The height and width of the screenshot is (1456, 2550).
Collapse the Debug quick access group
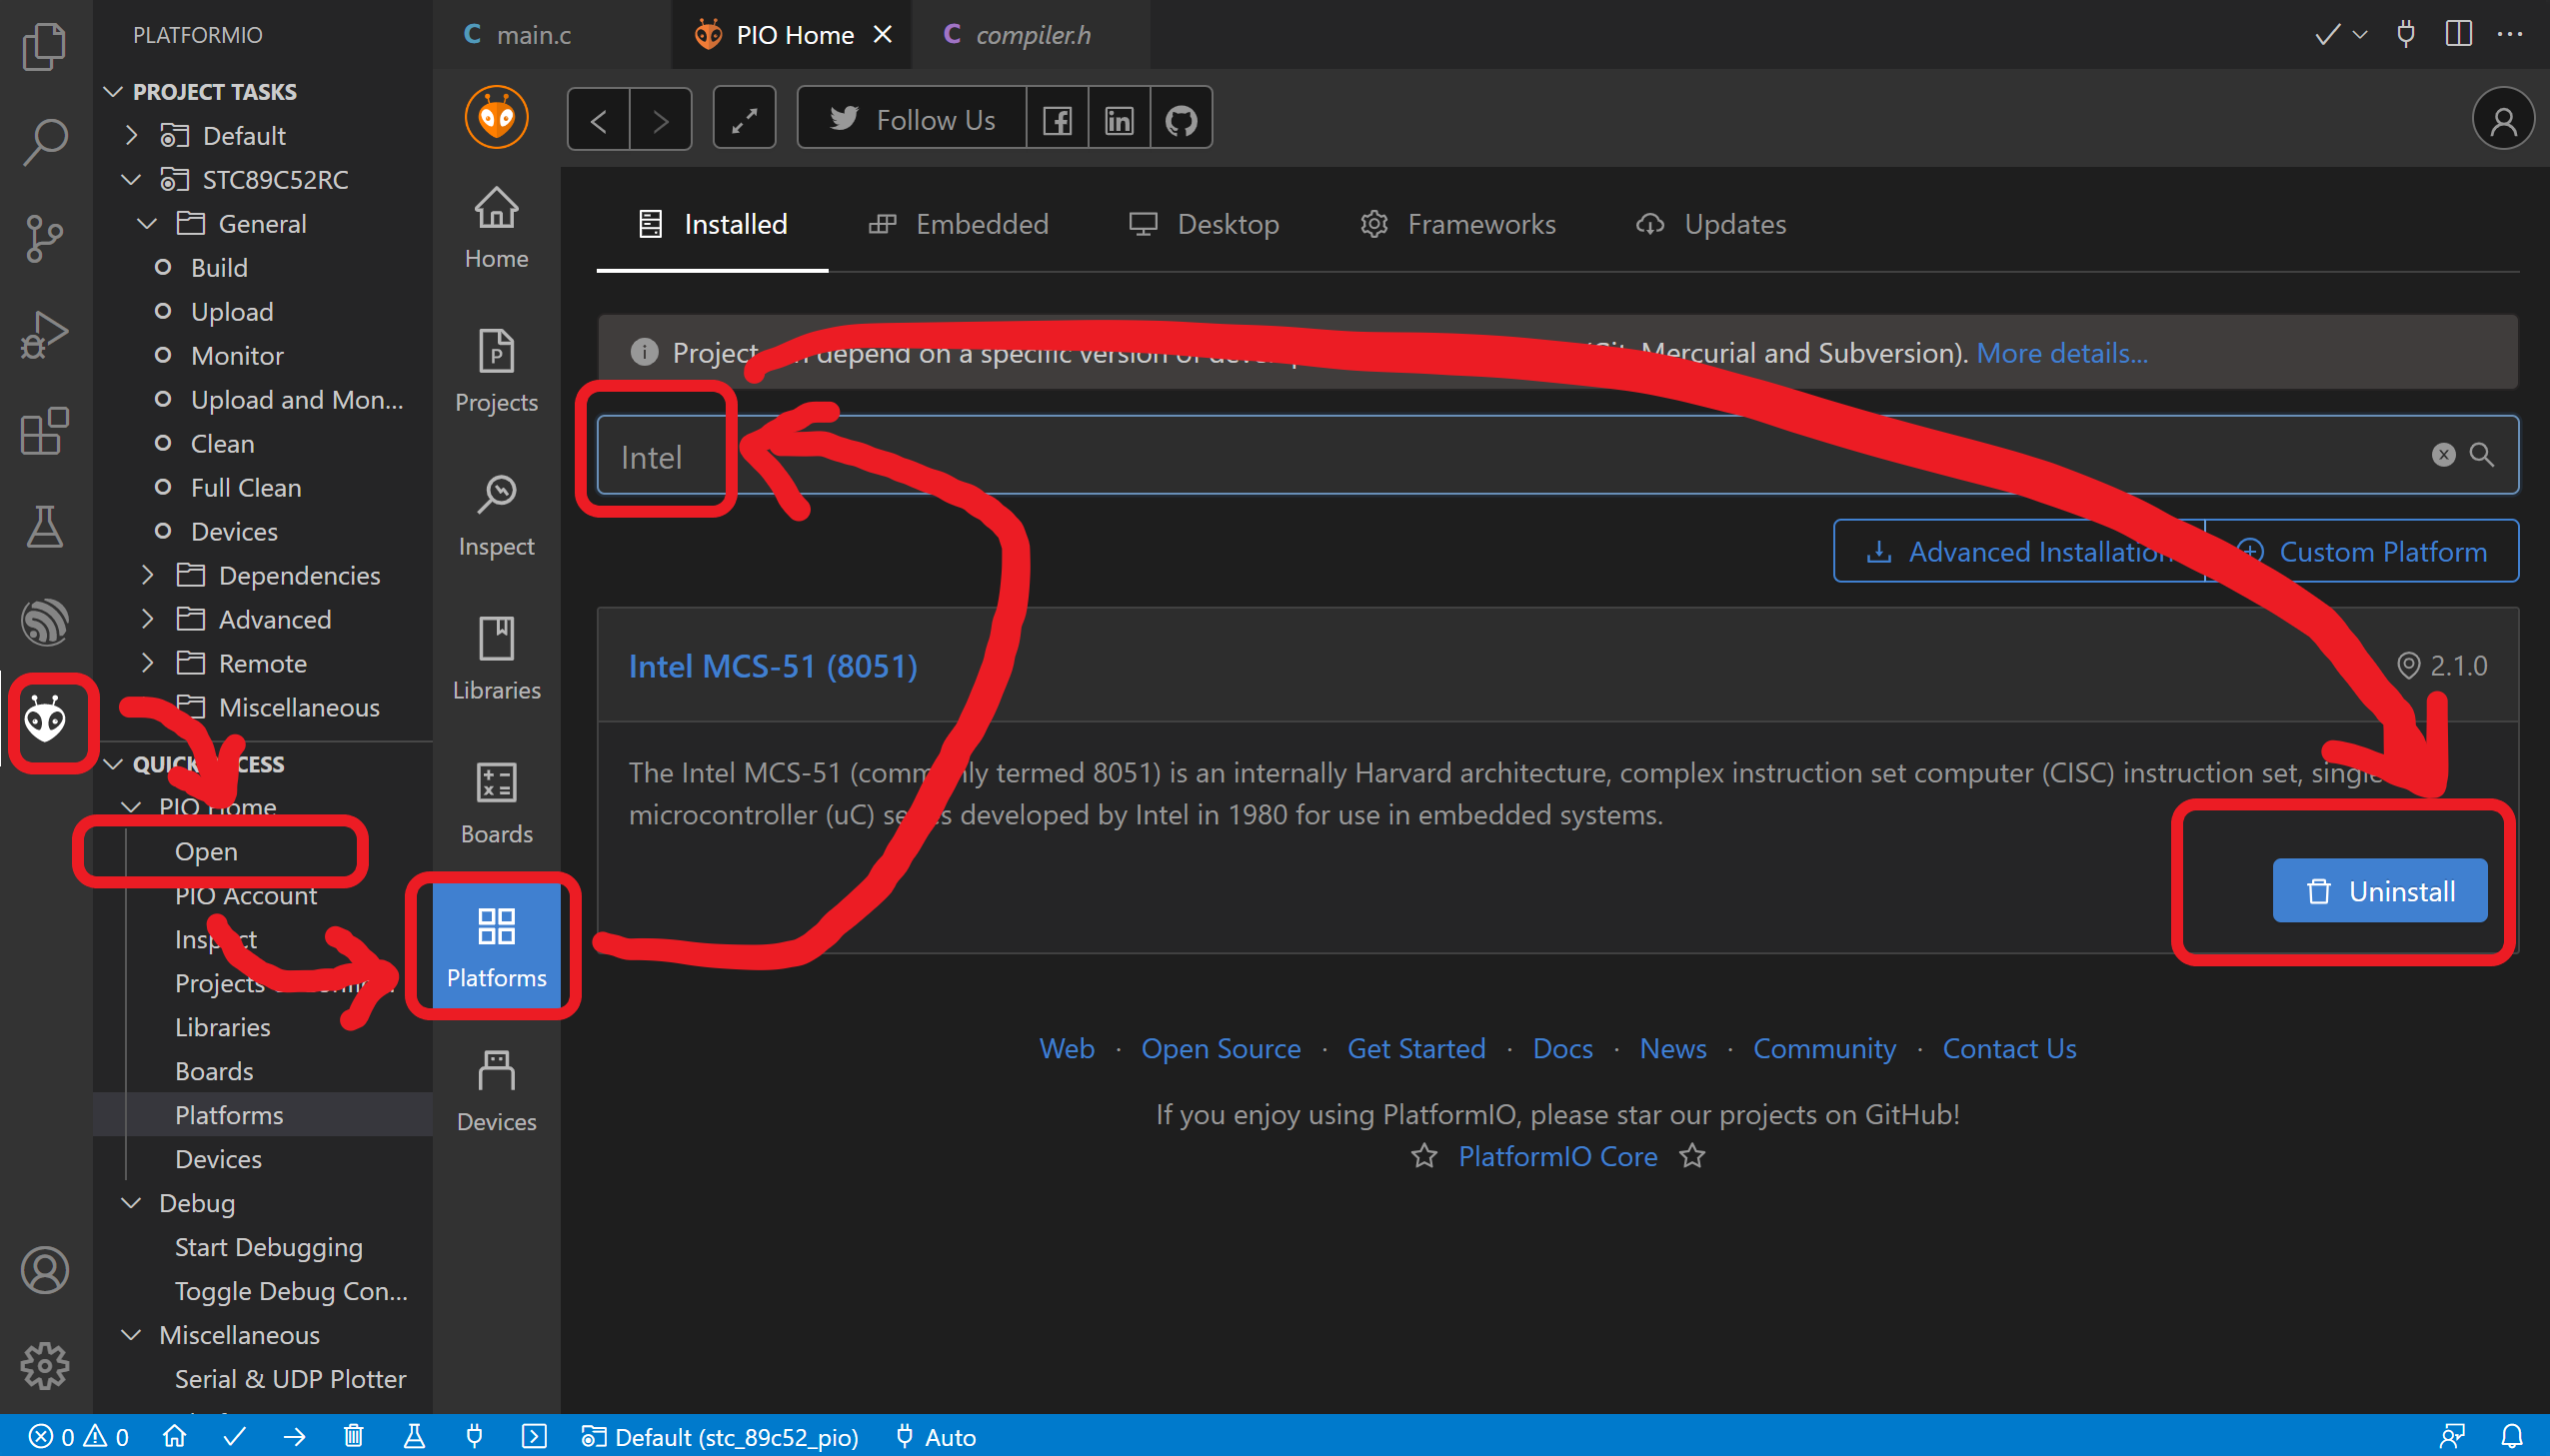click(131, 1203)
